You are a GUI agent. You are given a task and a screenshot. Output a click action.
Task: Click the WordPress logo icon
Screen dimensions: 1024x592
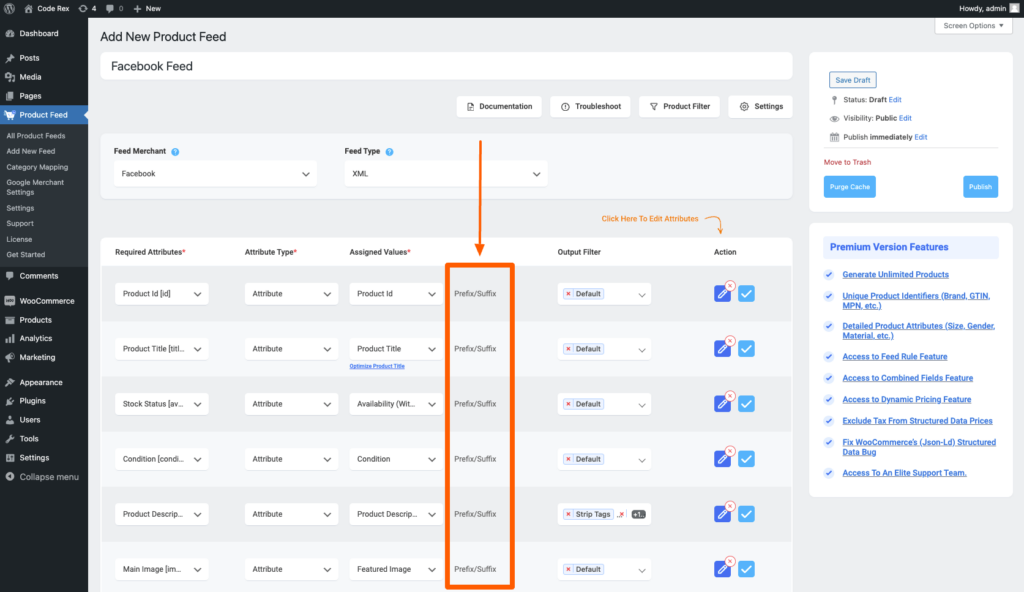(10, 8)
